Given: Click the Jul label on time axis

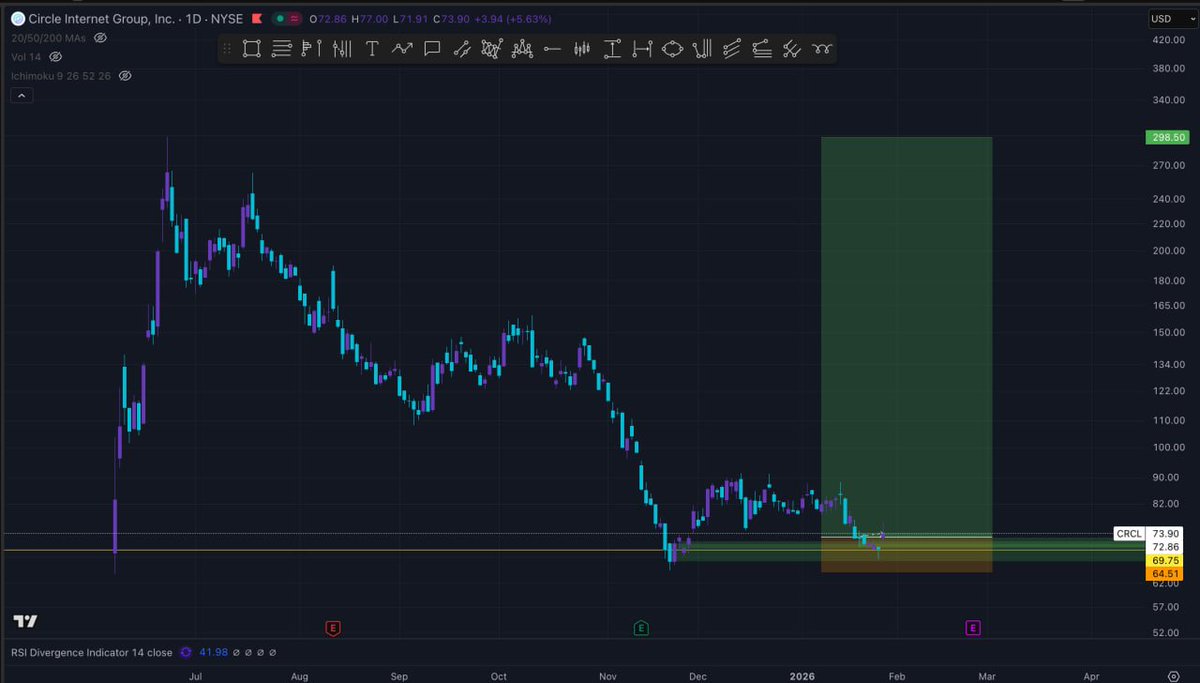Looking at the screenshot, I should tap(195, 676).
